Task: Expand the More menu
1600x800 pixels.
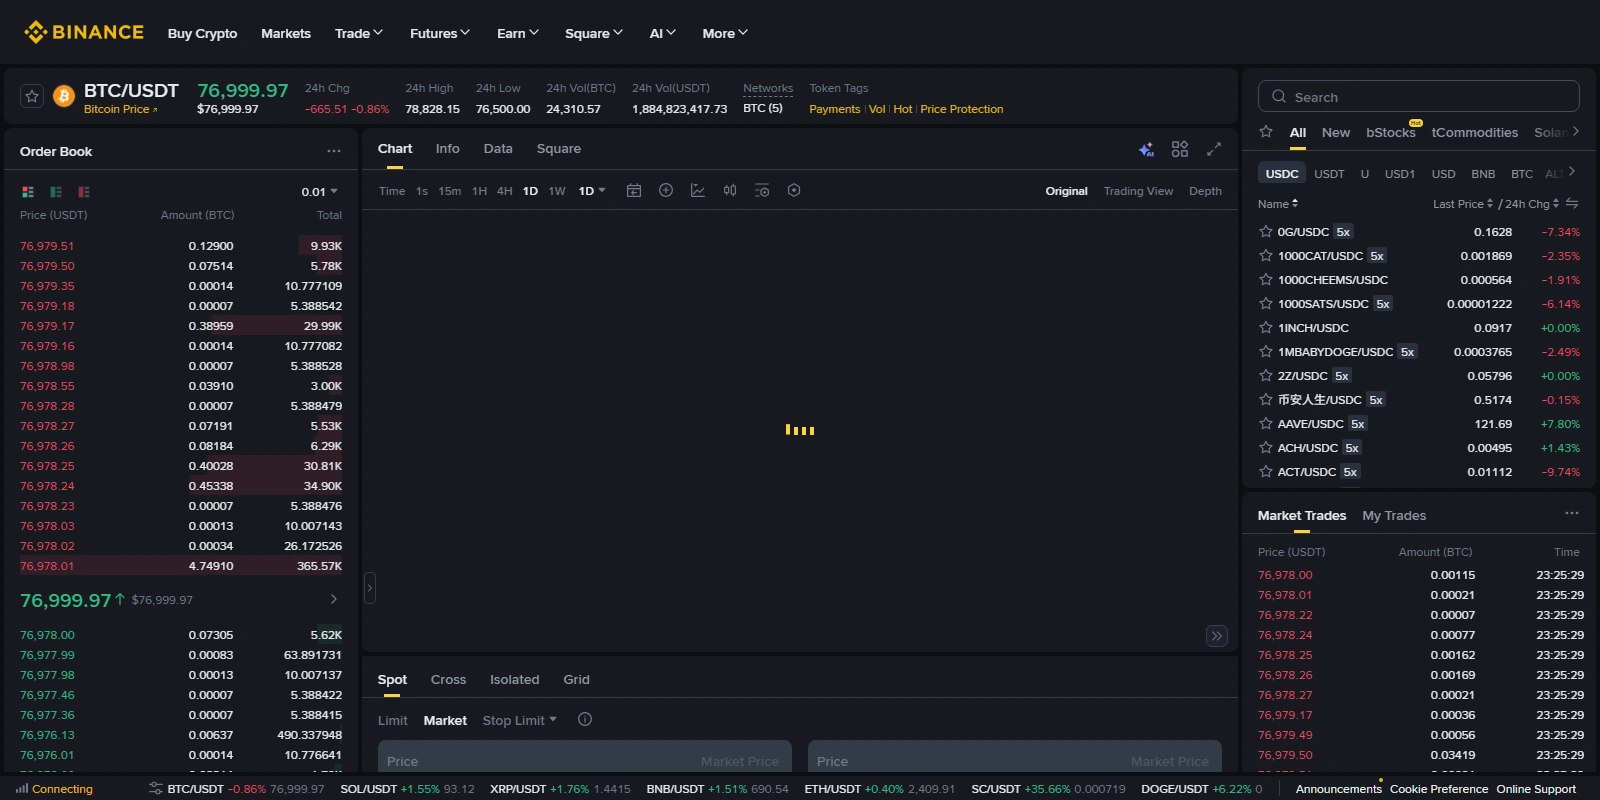Action: click(x=725, y=33)
